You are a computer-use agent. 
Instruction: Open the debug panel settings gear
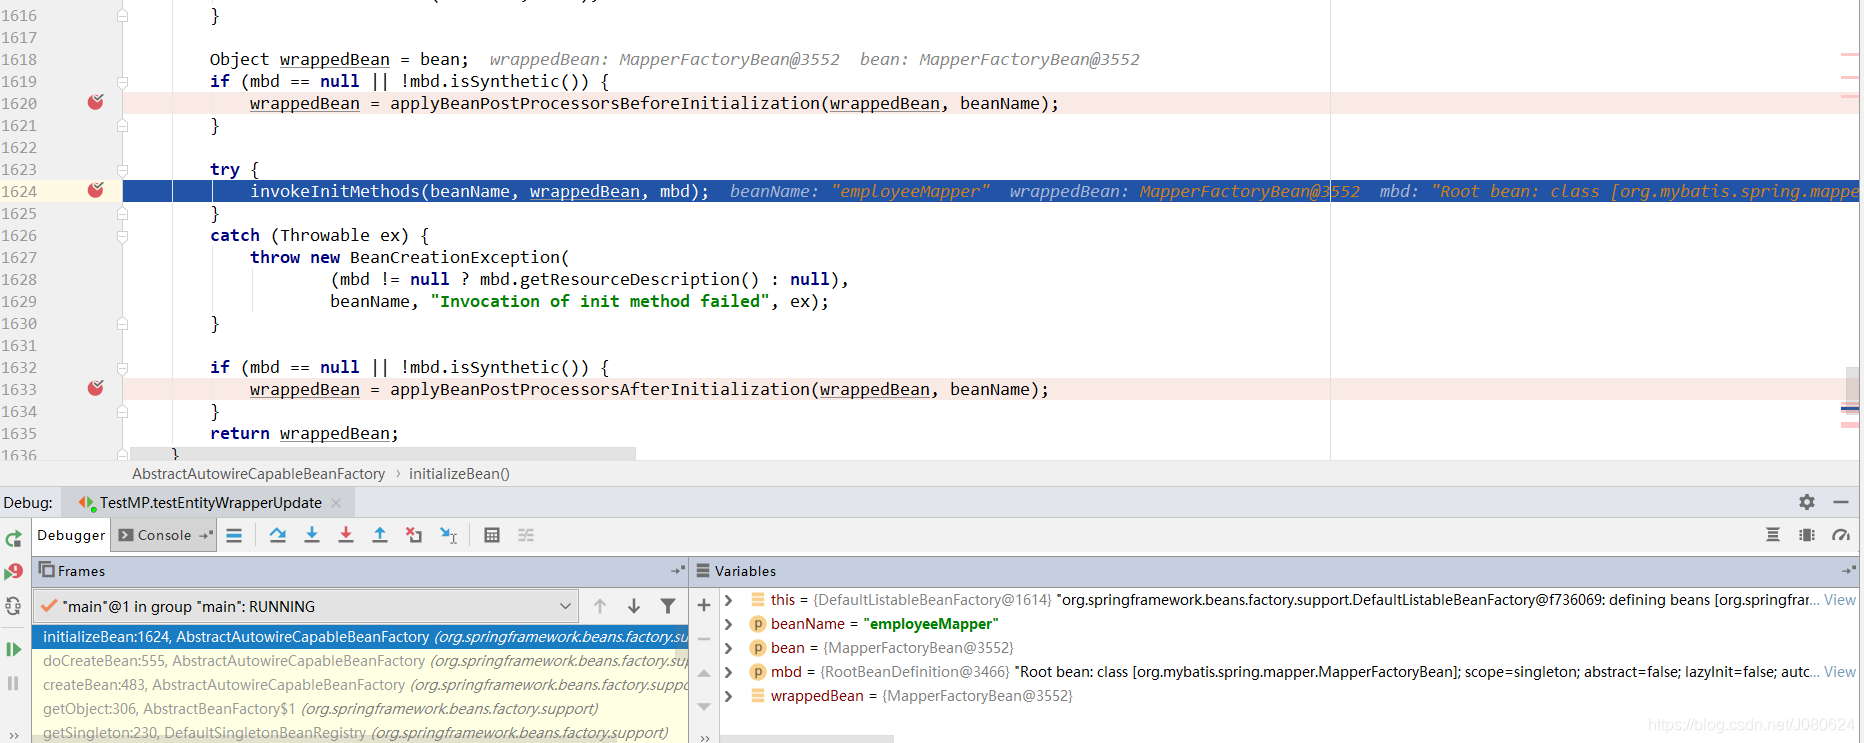[x=1806, y=502]
